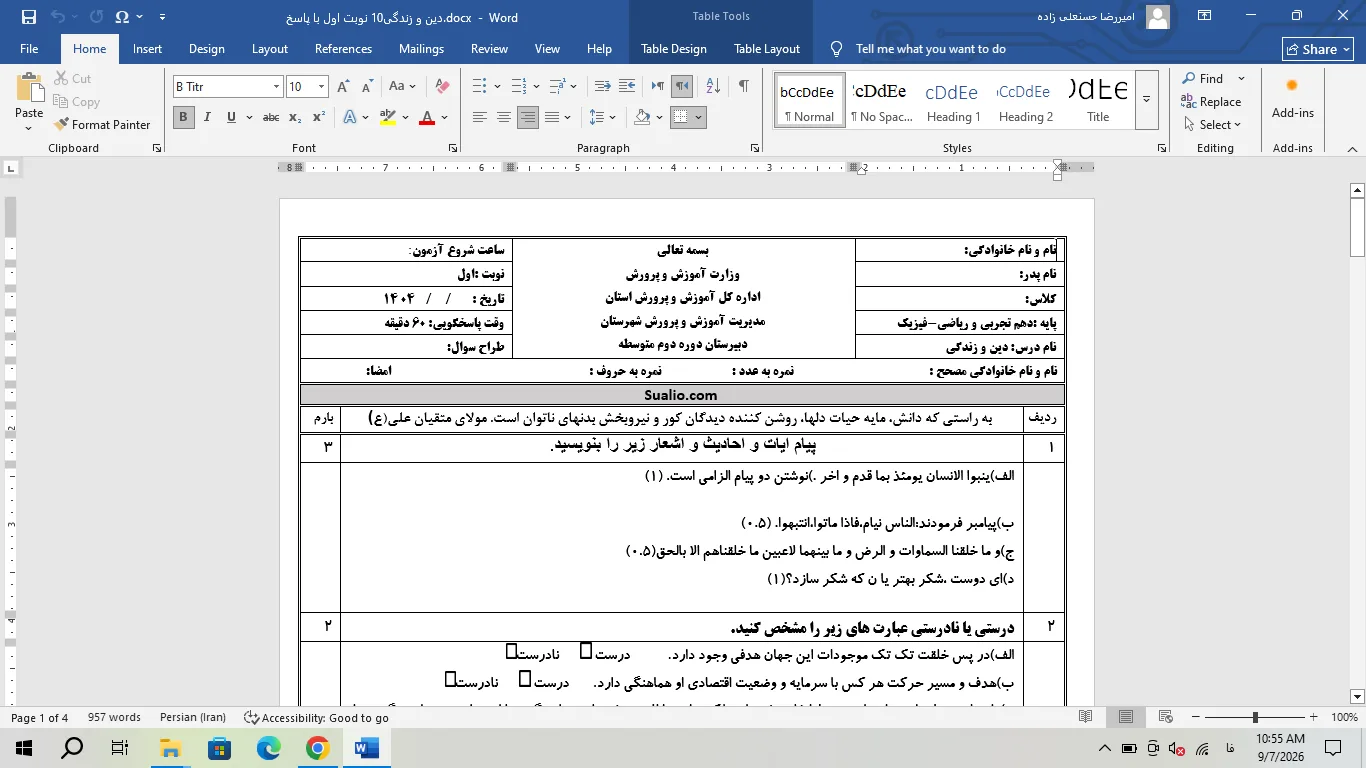The image size is (1366, 768).
Task: Toggle show/hide paragraph marks
Action: click(743, 87)
